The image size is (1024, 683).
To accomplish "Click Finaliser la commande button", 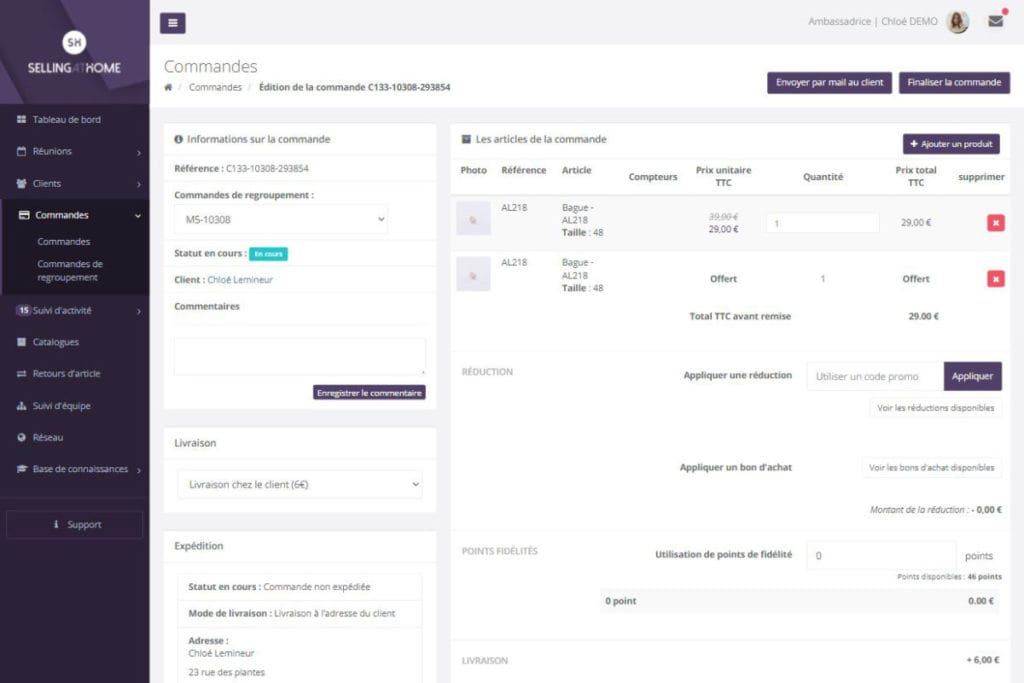I will [x=954, y=82].
